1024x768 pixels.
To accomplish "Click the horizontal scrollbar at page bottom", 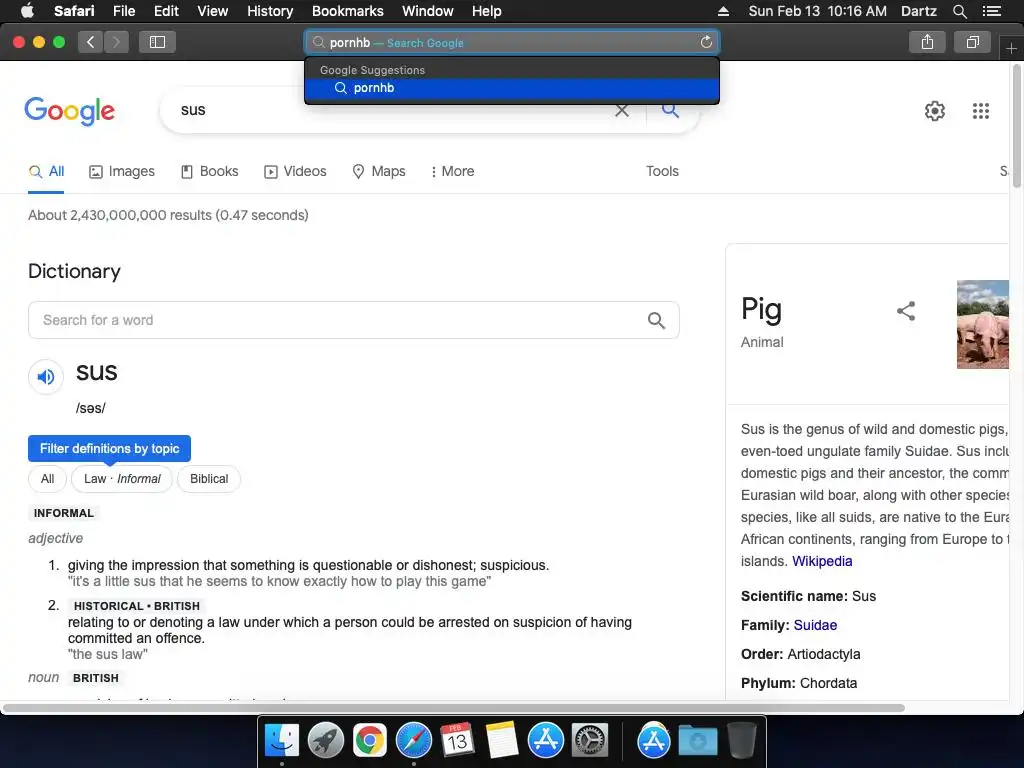I will pyautogui.click(x=454, y=708).
